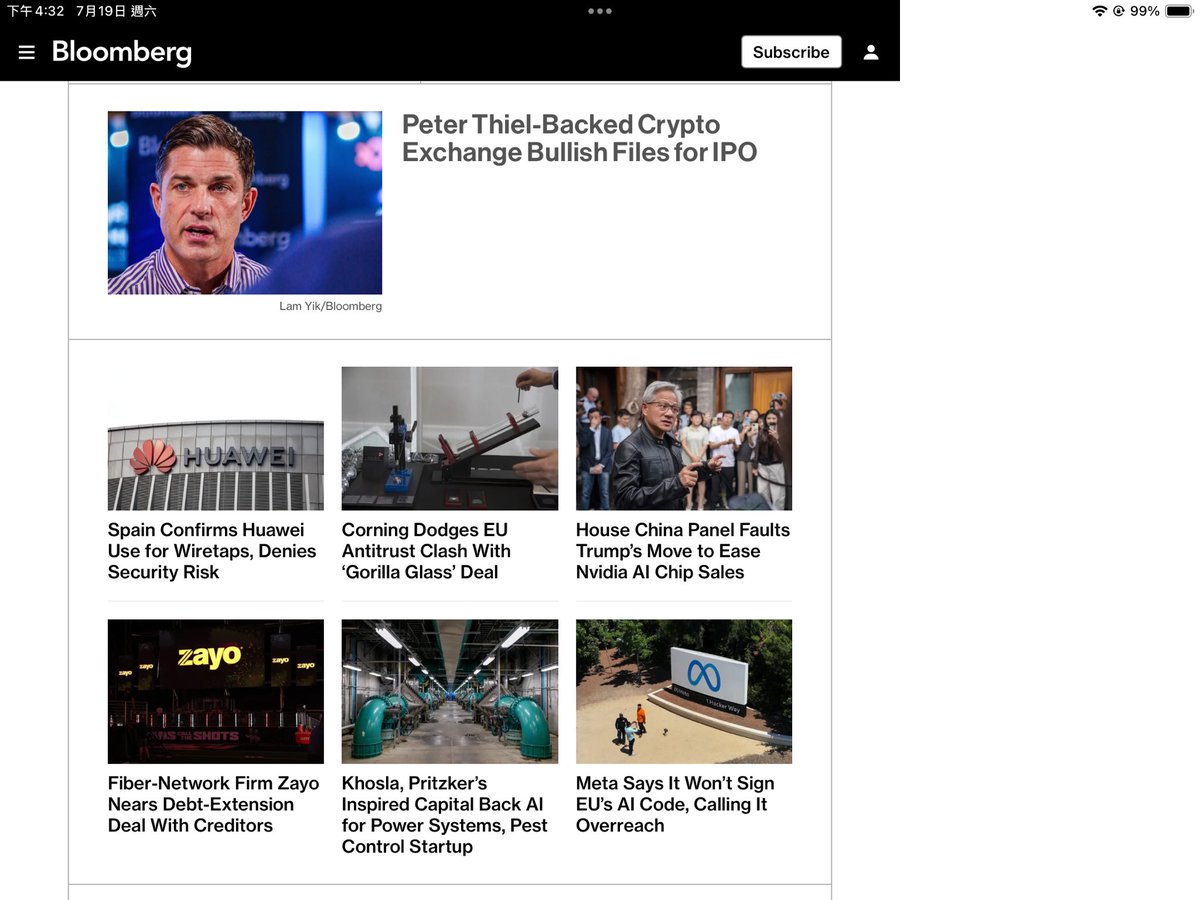Viewport: 1200px width, 900px height.
Task: Open the Zayo signage thumbnail
Action: pos(216,692)
